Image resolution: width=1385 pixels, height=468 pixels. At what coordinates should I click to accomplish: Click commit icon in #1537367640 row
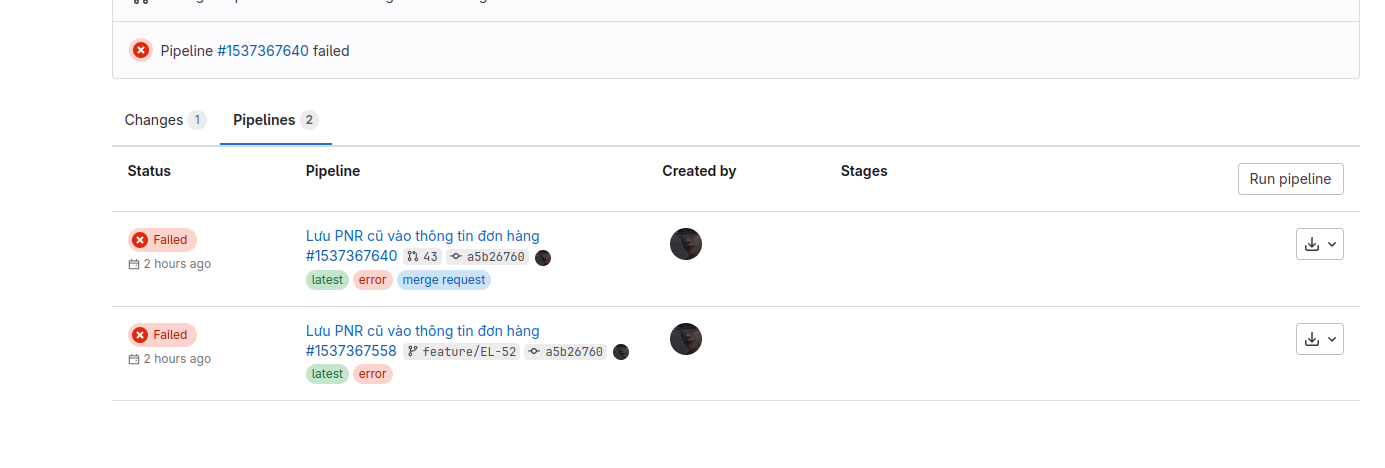click(x=457, y=257)
